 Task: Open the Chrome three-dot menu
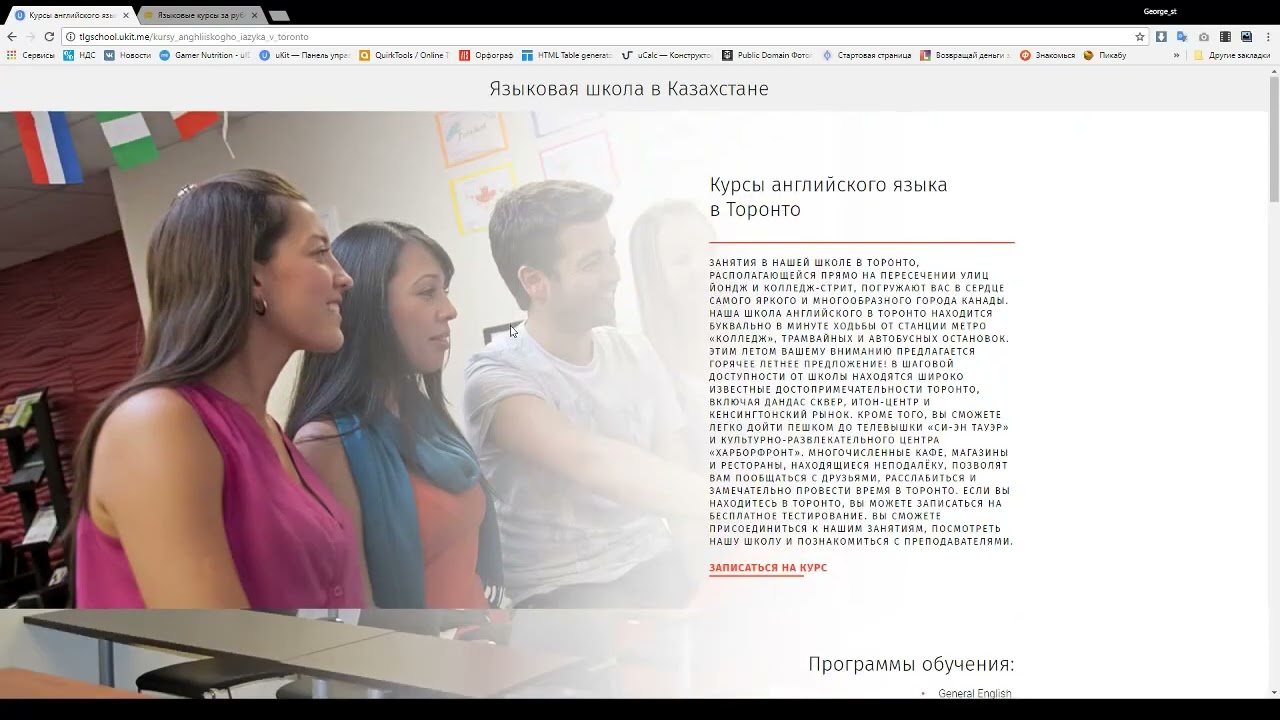tap(1267, 36)
